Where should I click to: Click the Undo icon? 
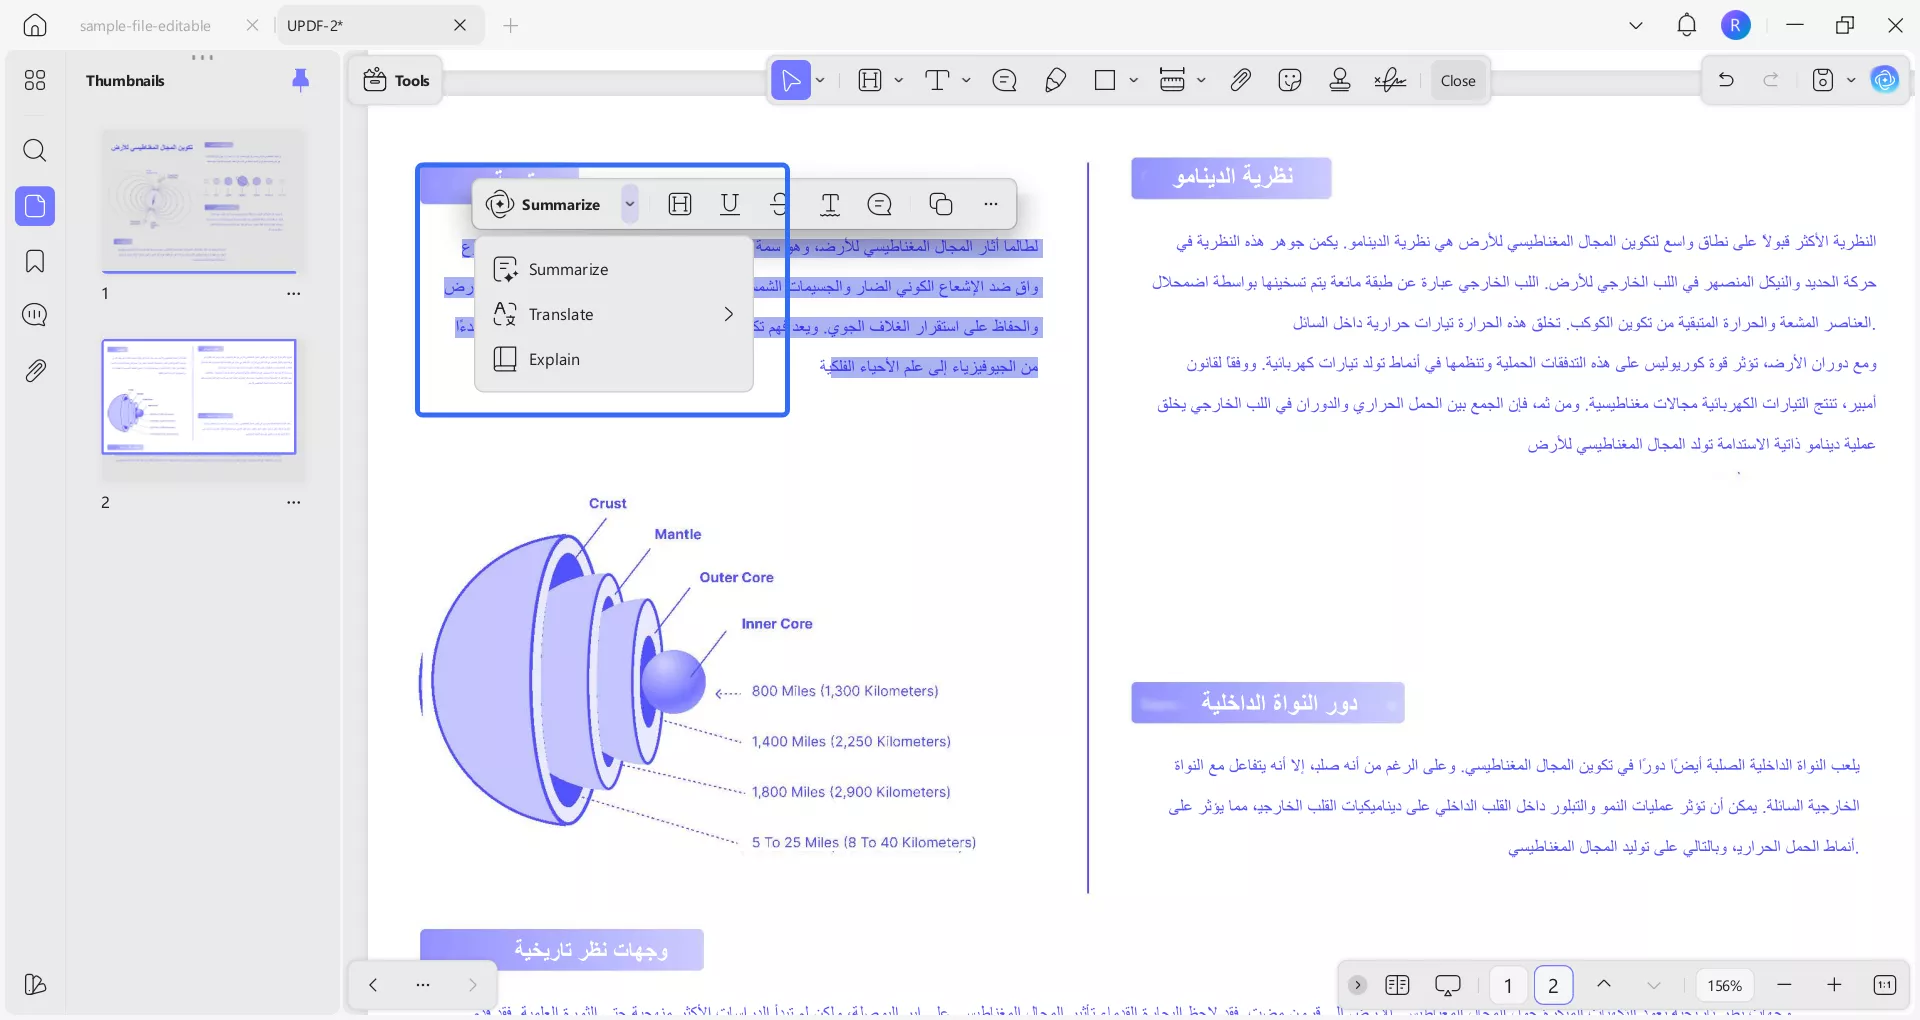click(x=1726, y=80)
